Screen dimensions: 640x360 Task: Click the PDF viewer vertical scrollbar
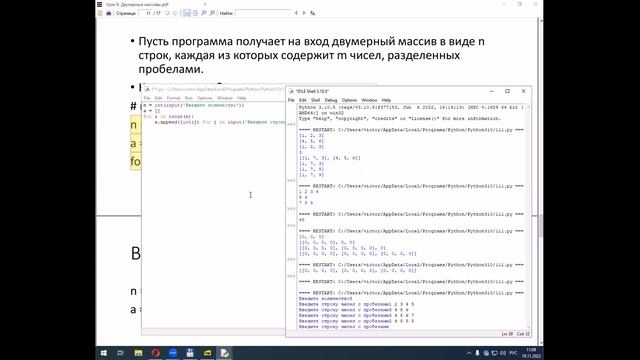pos(541,182)
